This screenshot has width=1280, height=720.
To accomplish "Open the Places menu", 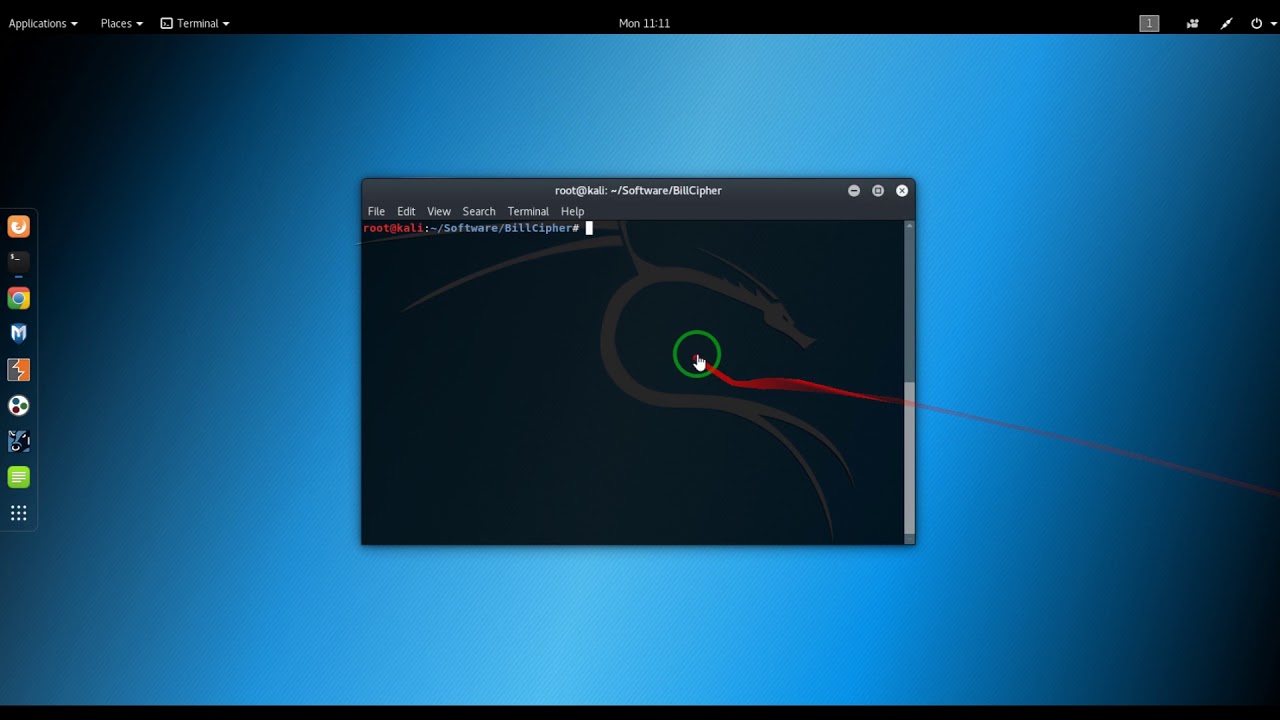I will click(121, 23).
